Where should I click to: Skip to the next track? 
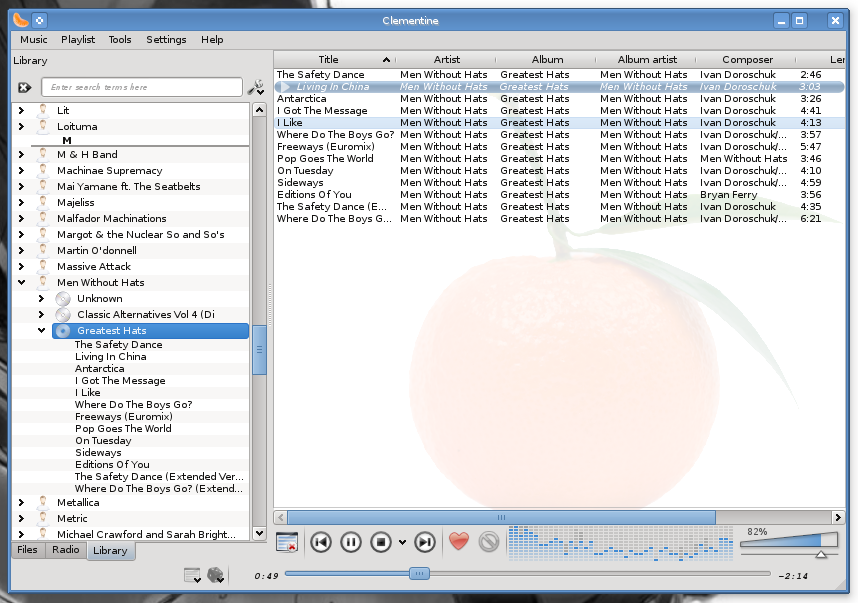(x=425, y=542)
